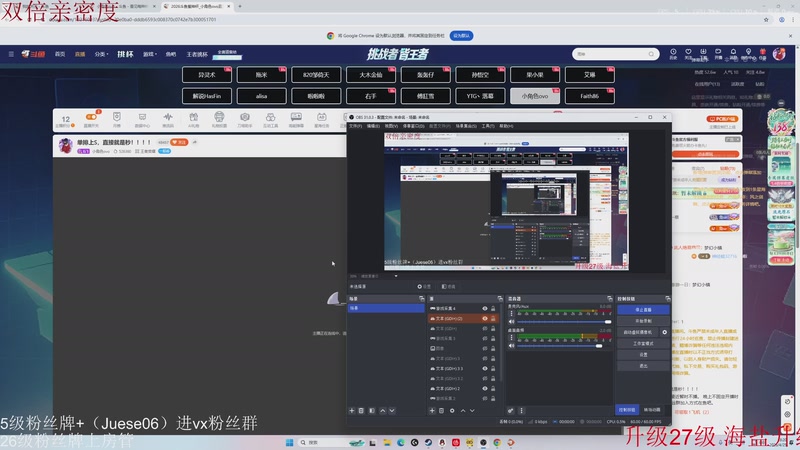Open scene filters icon in scenes toolbar

(x=372, y=411)
